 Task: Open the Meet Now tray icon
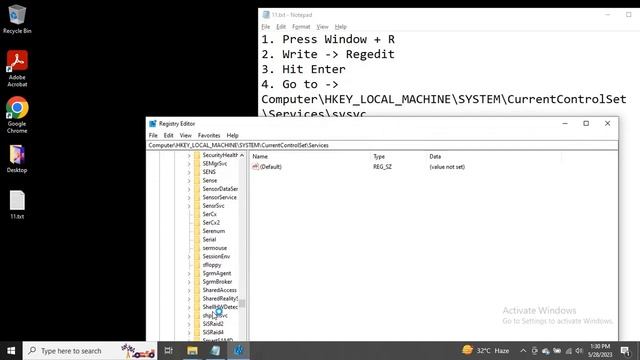tap(534, 351)
